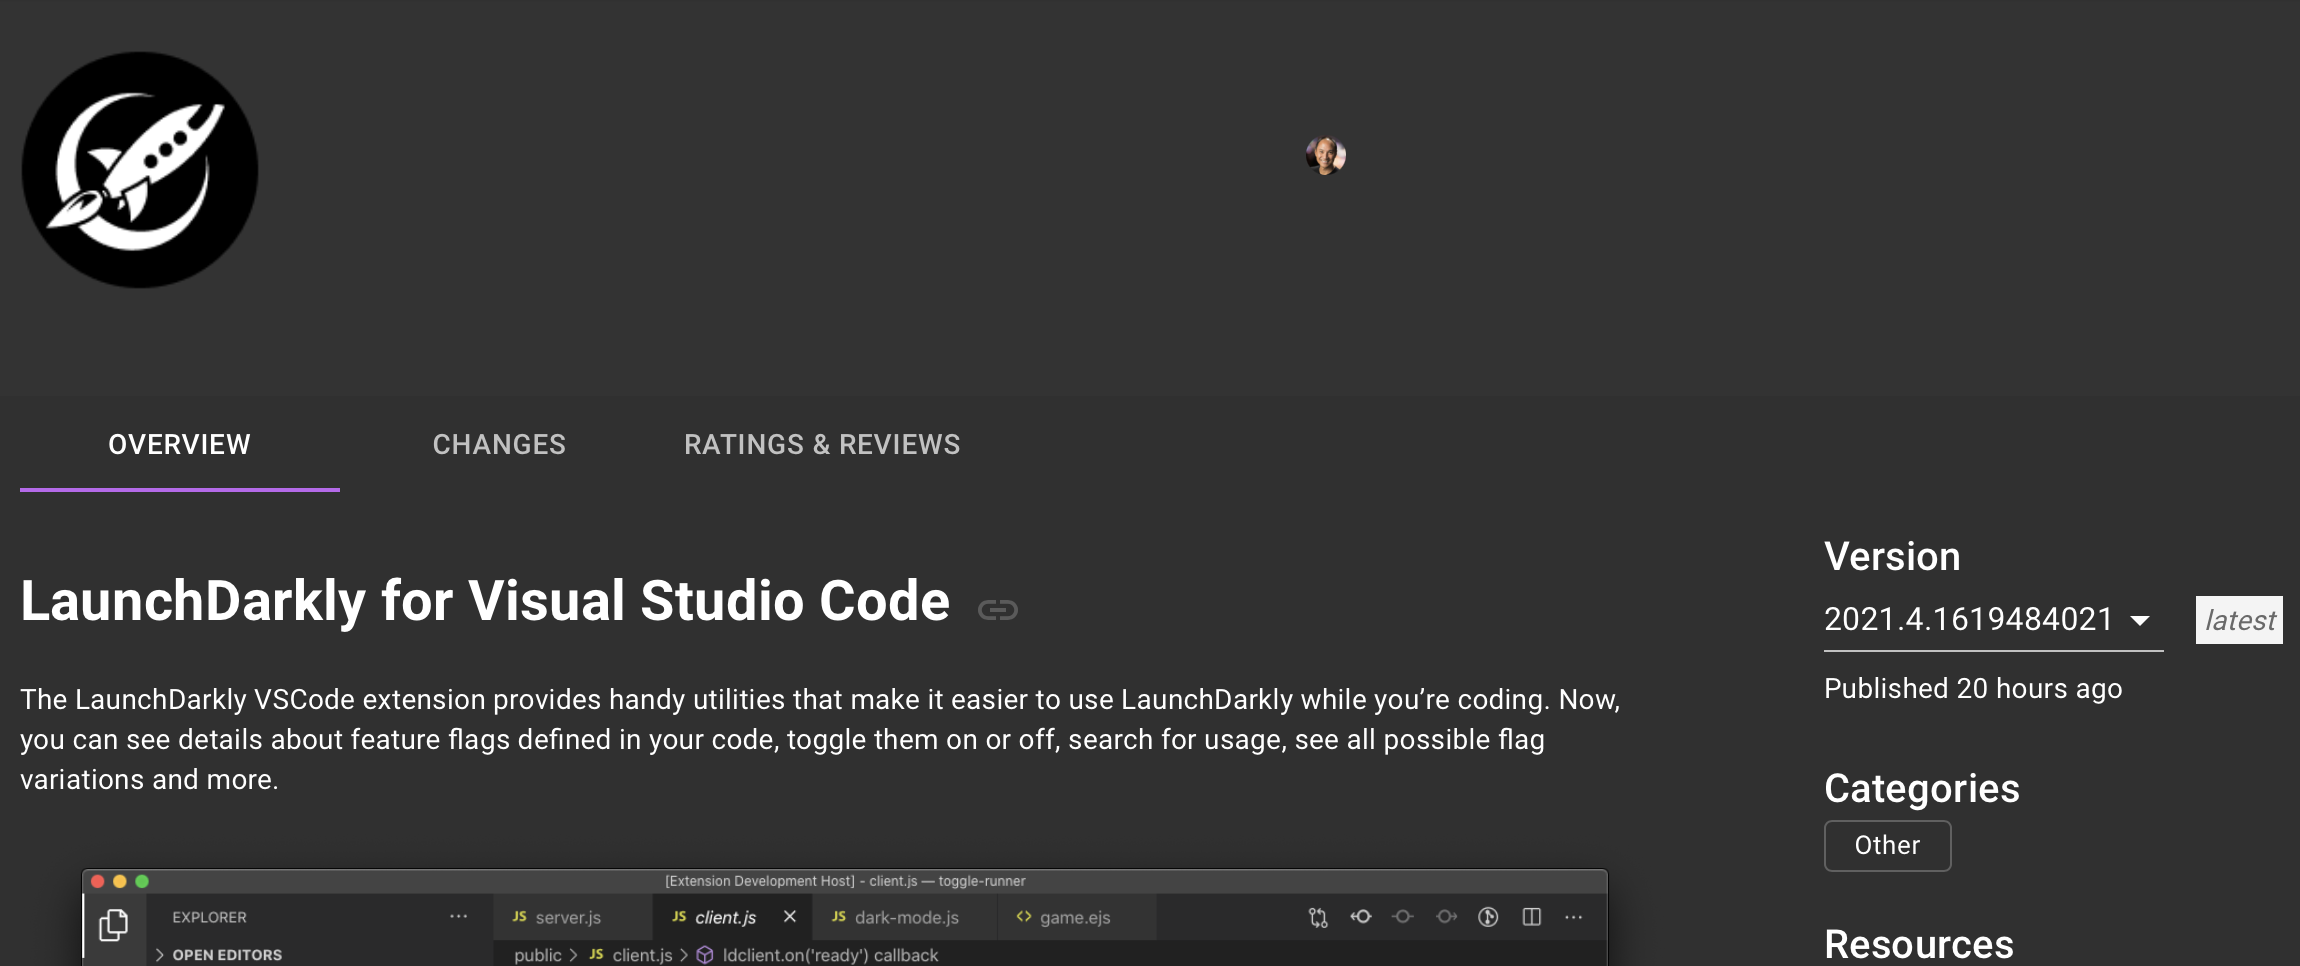Open the RATINGS & REVIEWS tab
Image resolution: width=2300 pixels, height=966 pixels.
(x=822, y=444)
